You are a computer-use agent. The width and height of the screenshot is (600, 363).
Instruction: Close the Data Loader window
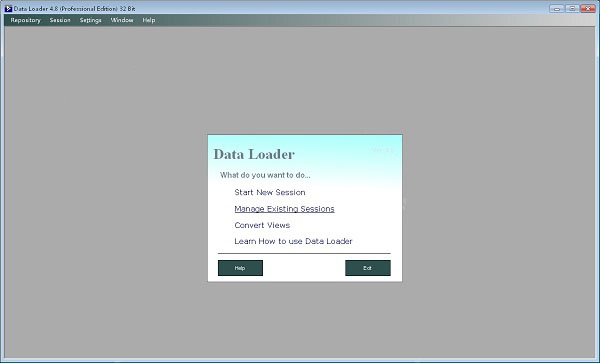pos(588,8)
